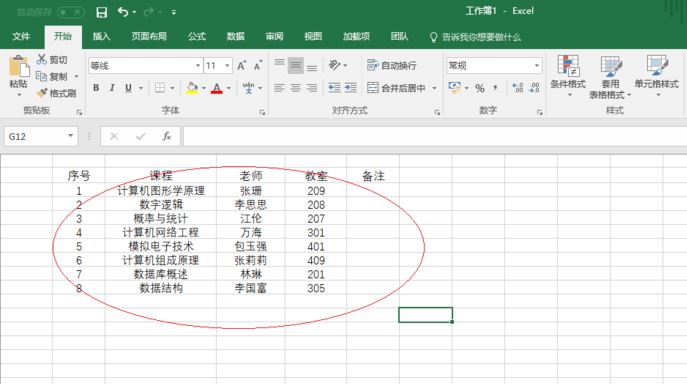Toggle the AutoSave switch
The width and height of the screenshot is (687, 384).
coord(70,12)
